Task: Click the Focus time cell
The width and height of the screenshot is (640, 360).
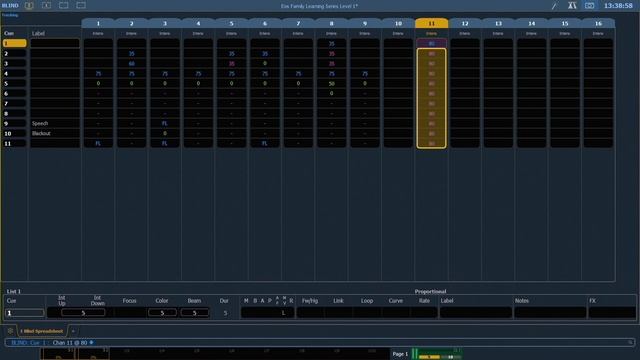Action: 129,313
